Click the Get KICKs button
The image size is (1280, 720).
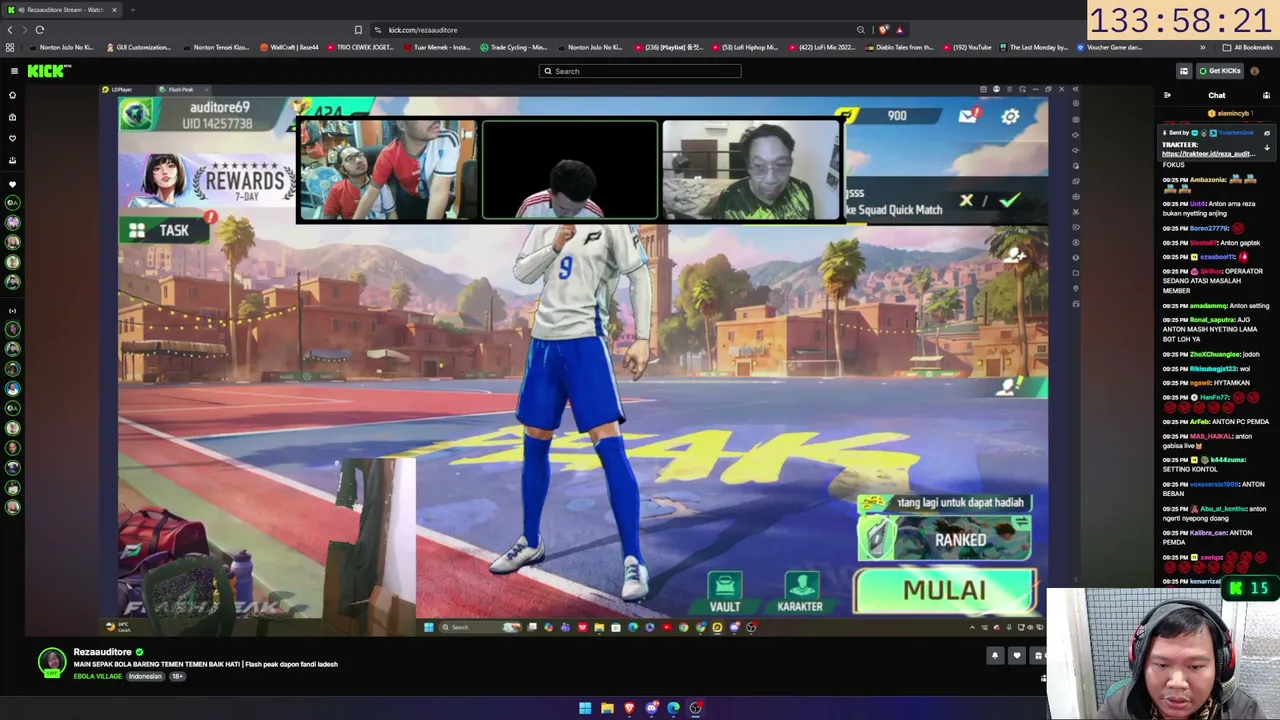click(1220, 71)
